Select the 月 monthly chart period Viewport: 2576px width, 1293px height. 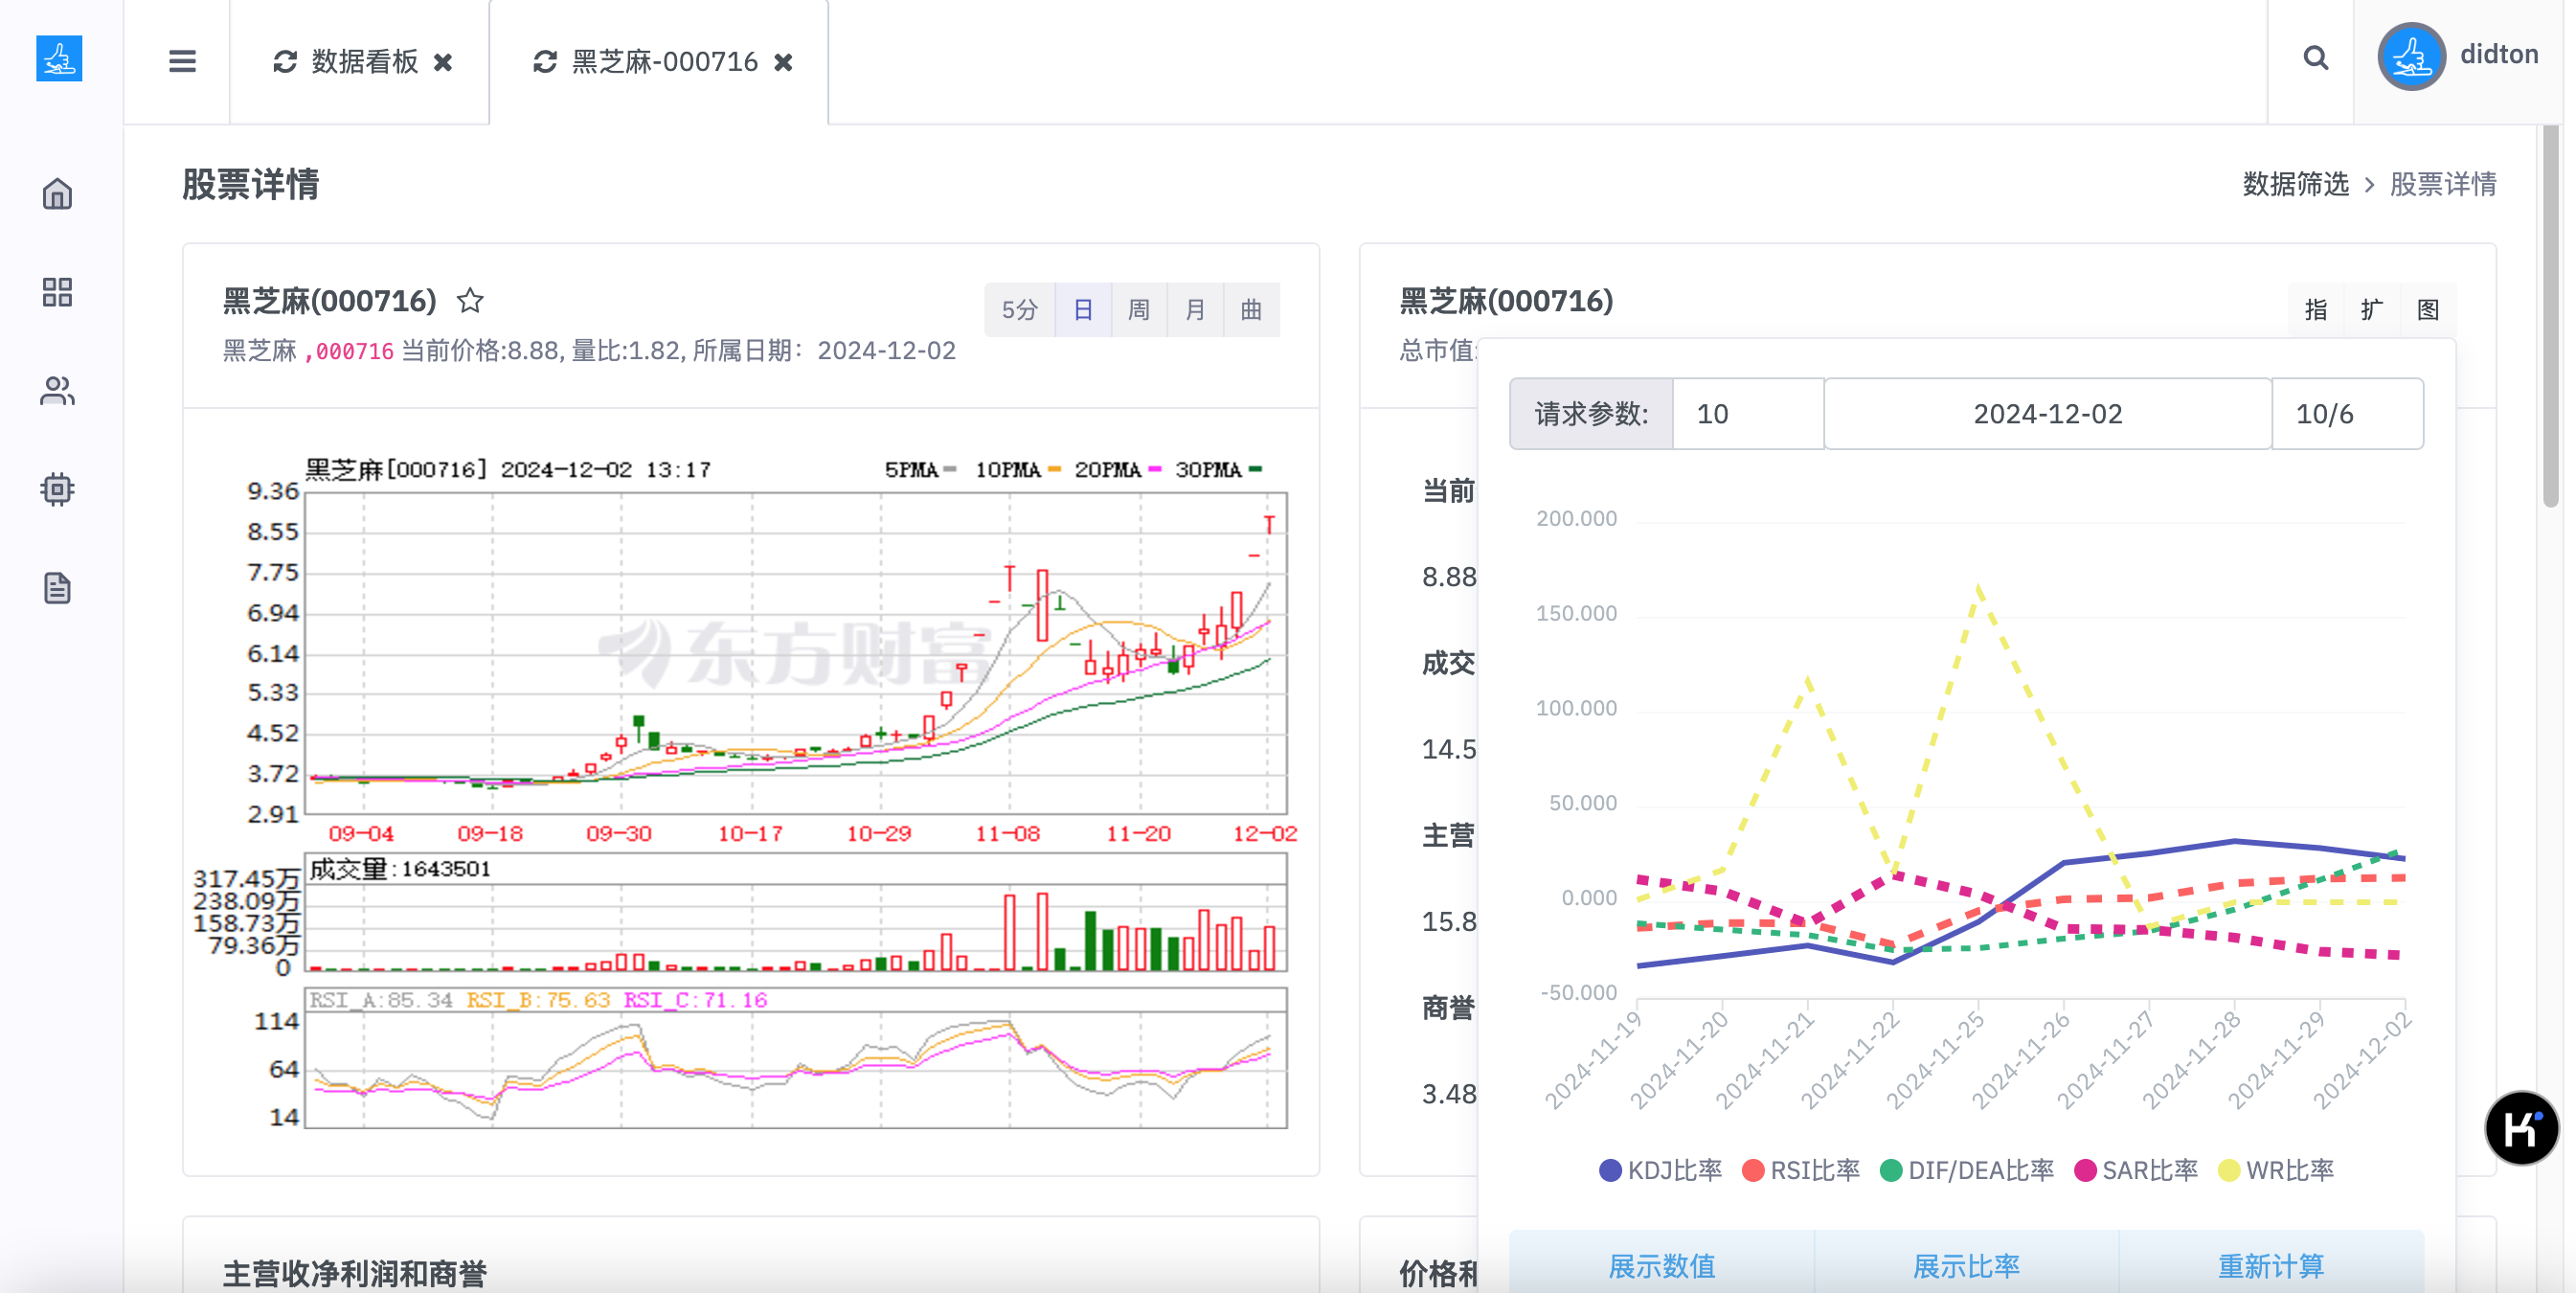click(x=1195, y=310)
